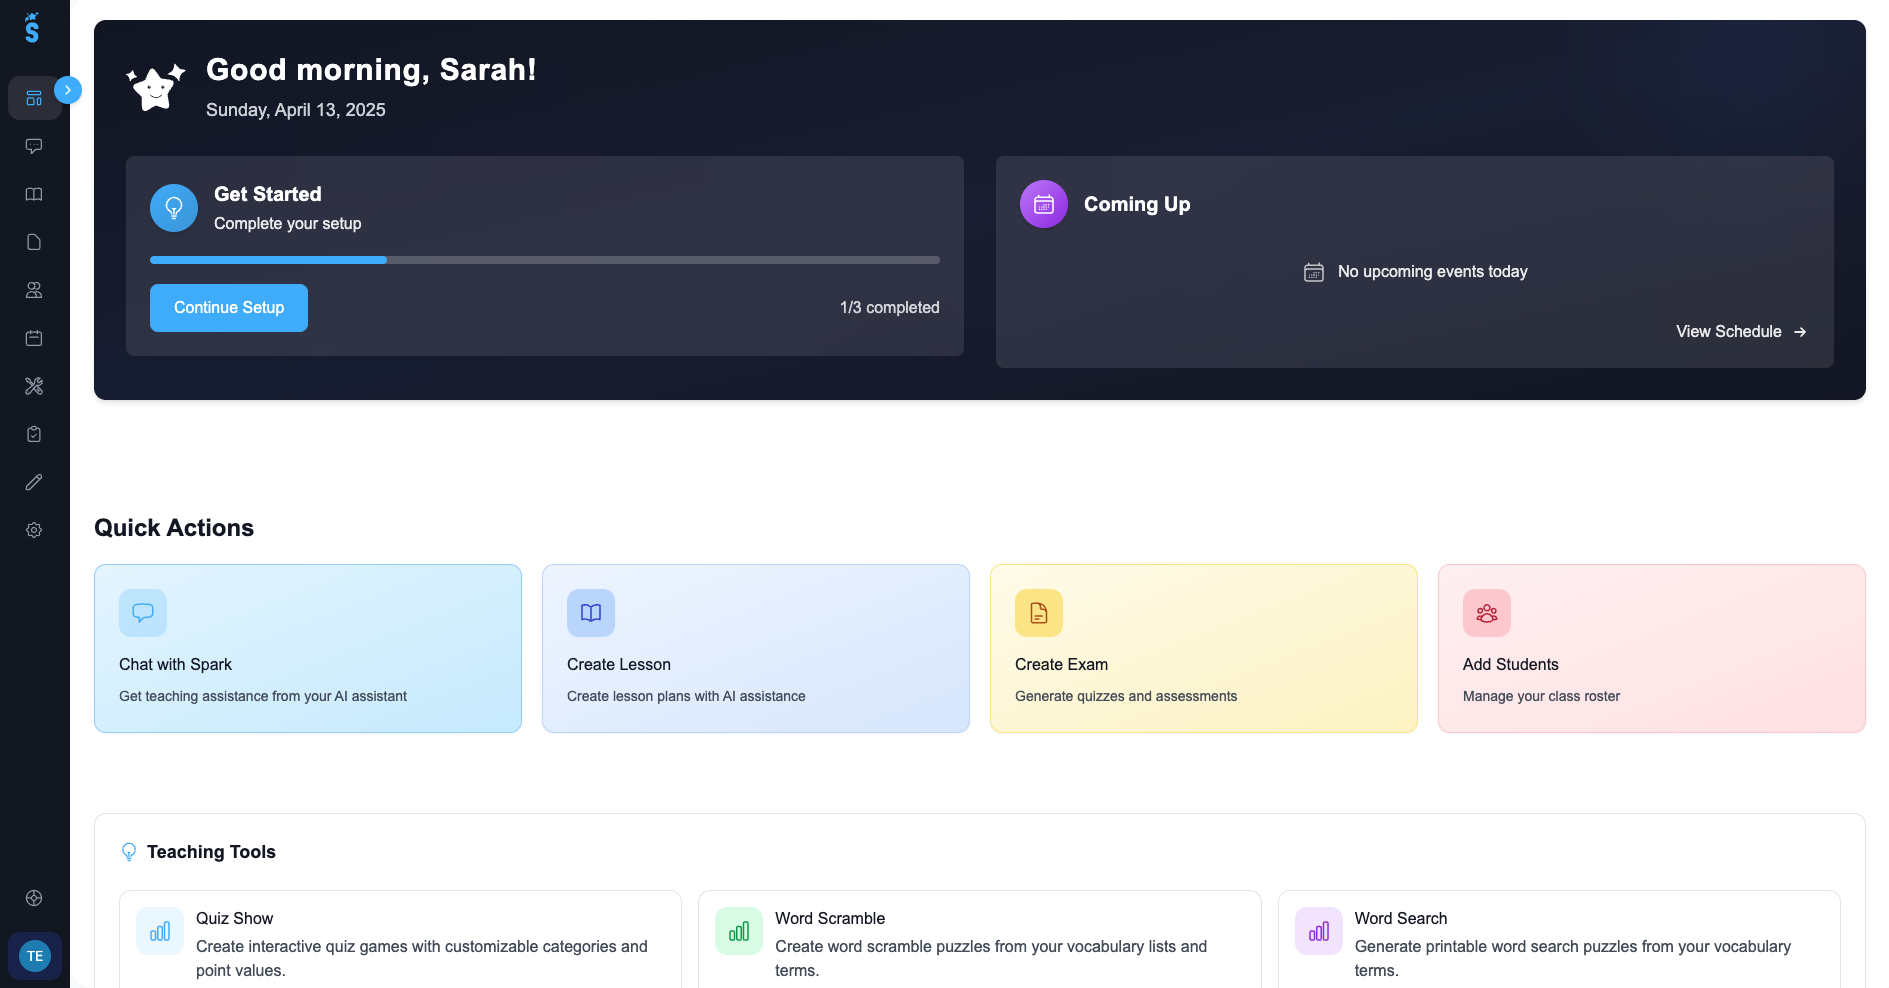Select the teaching tools wrench icon
The height and width of the screenshot is (988, 1889).
(x=34, y=385)
